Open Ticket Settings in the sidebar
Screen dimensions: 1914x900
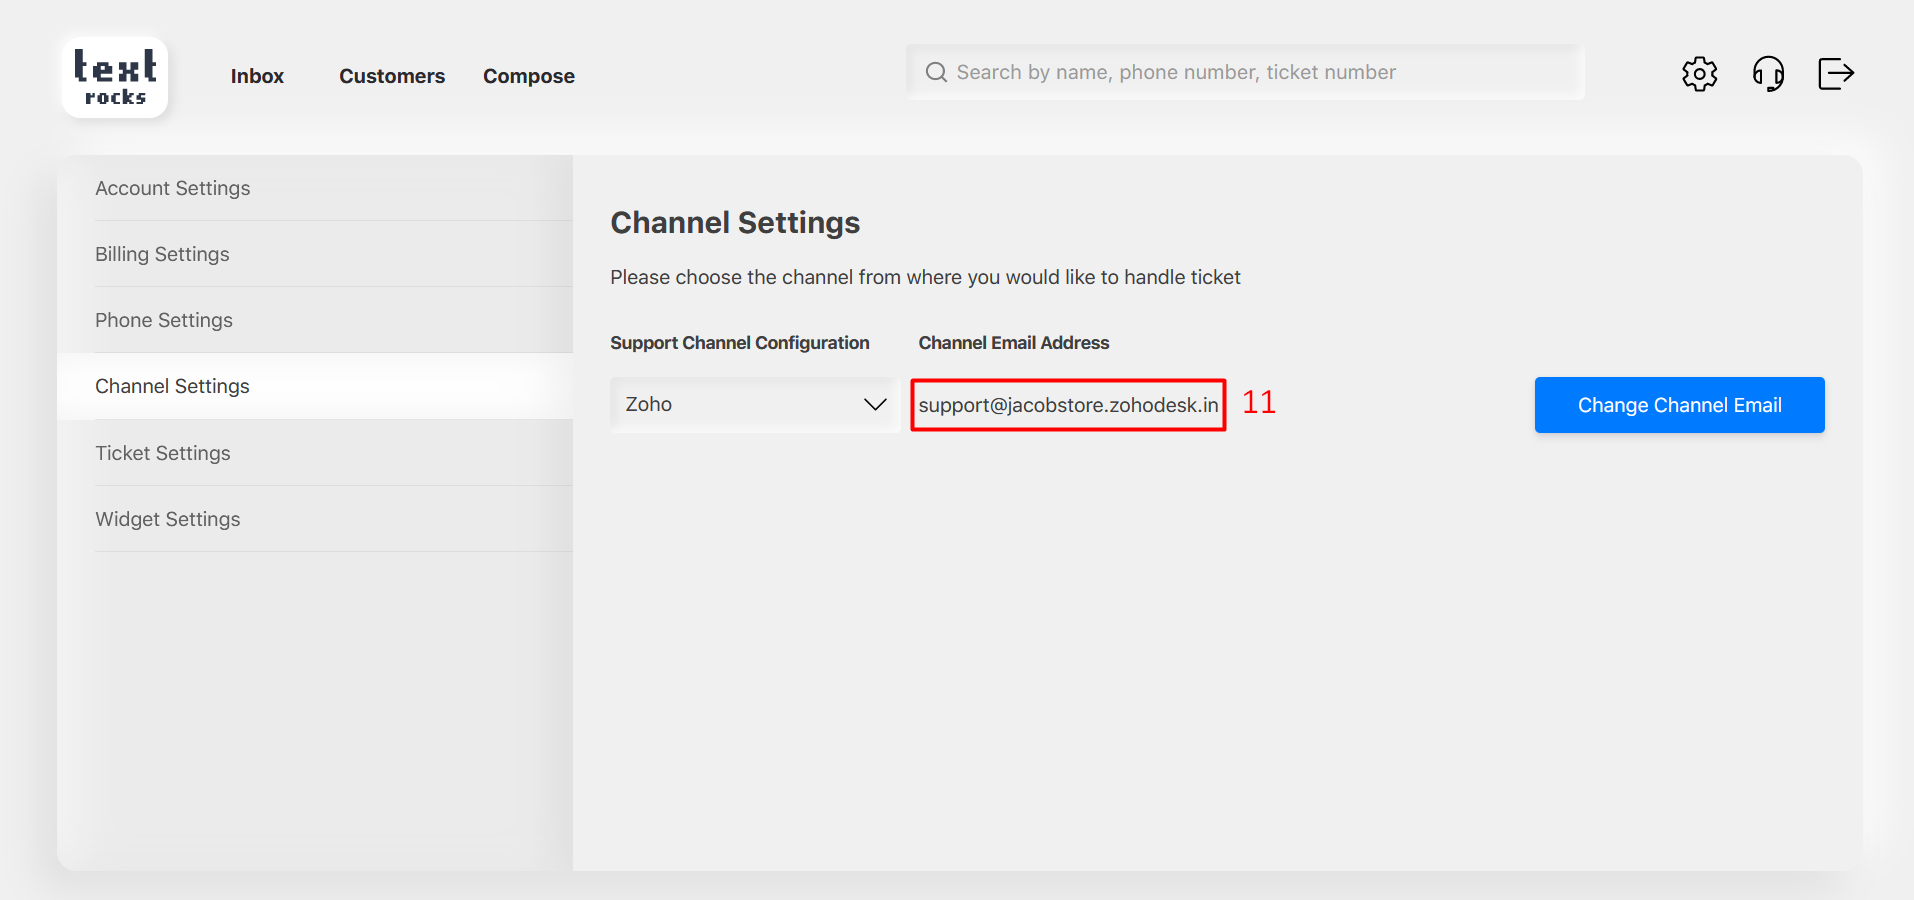(x=163, y=453)
